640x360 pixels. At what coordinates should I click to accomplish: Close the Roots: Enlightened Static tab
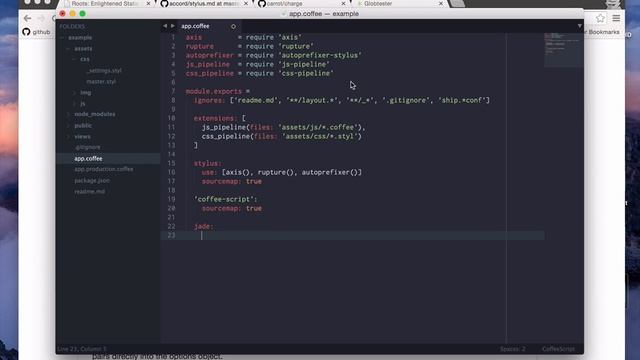coord(148,4)
